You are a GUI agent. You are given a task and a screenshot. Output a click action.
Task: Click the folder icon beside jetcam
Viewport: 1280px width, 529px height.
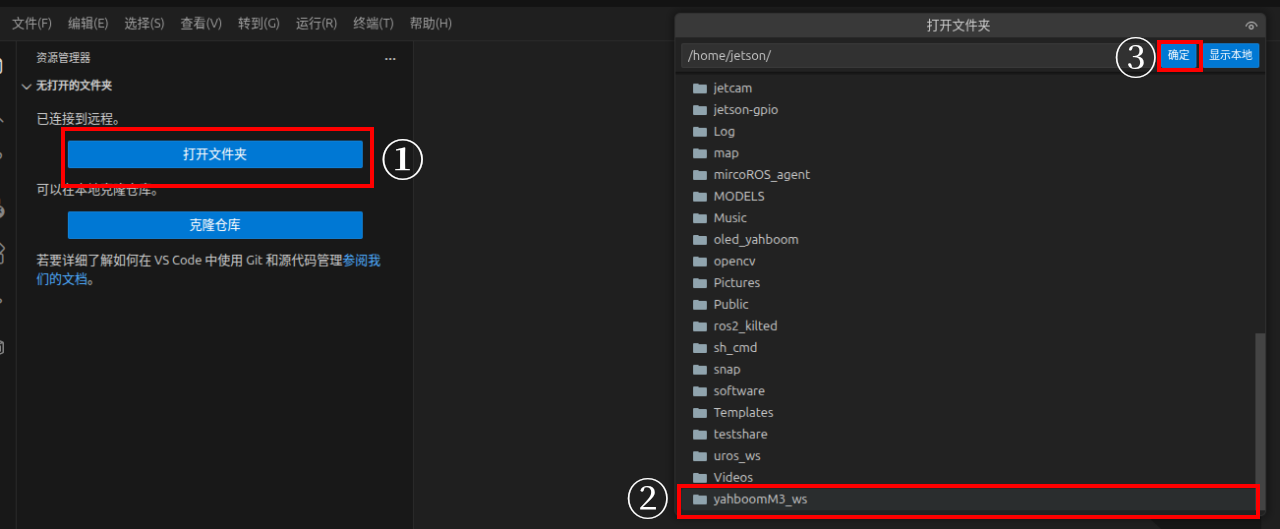pos(700,88)
